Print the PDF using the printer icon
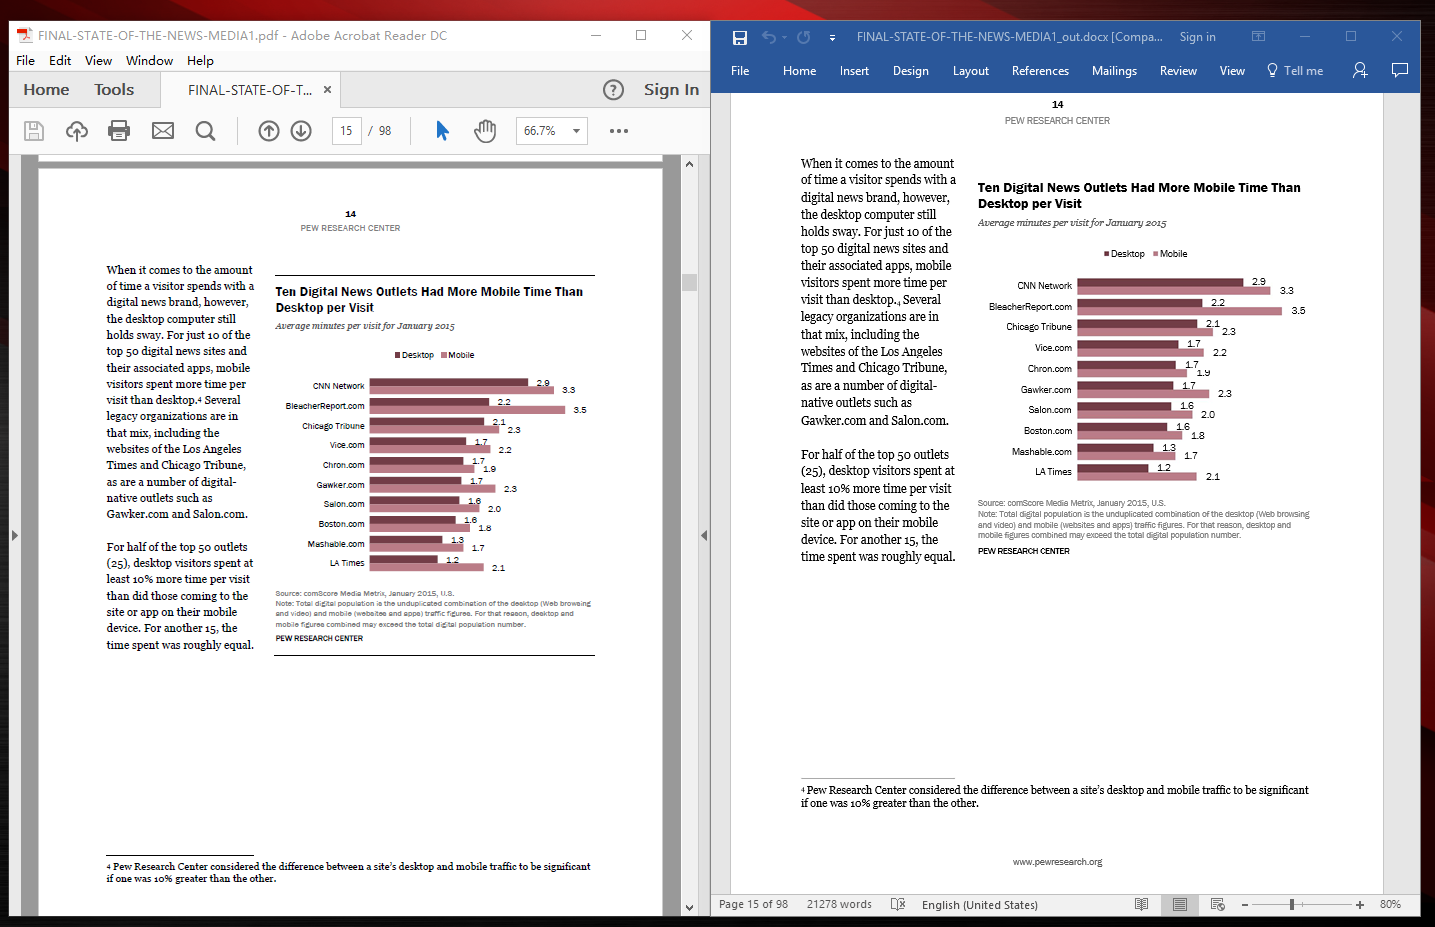Viewport: 1435px width, 927px height. point(119,131)
